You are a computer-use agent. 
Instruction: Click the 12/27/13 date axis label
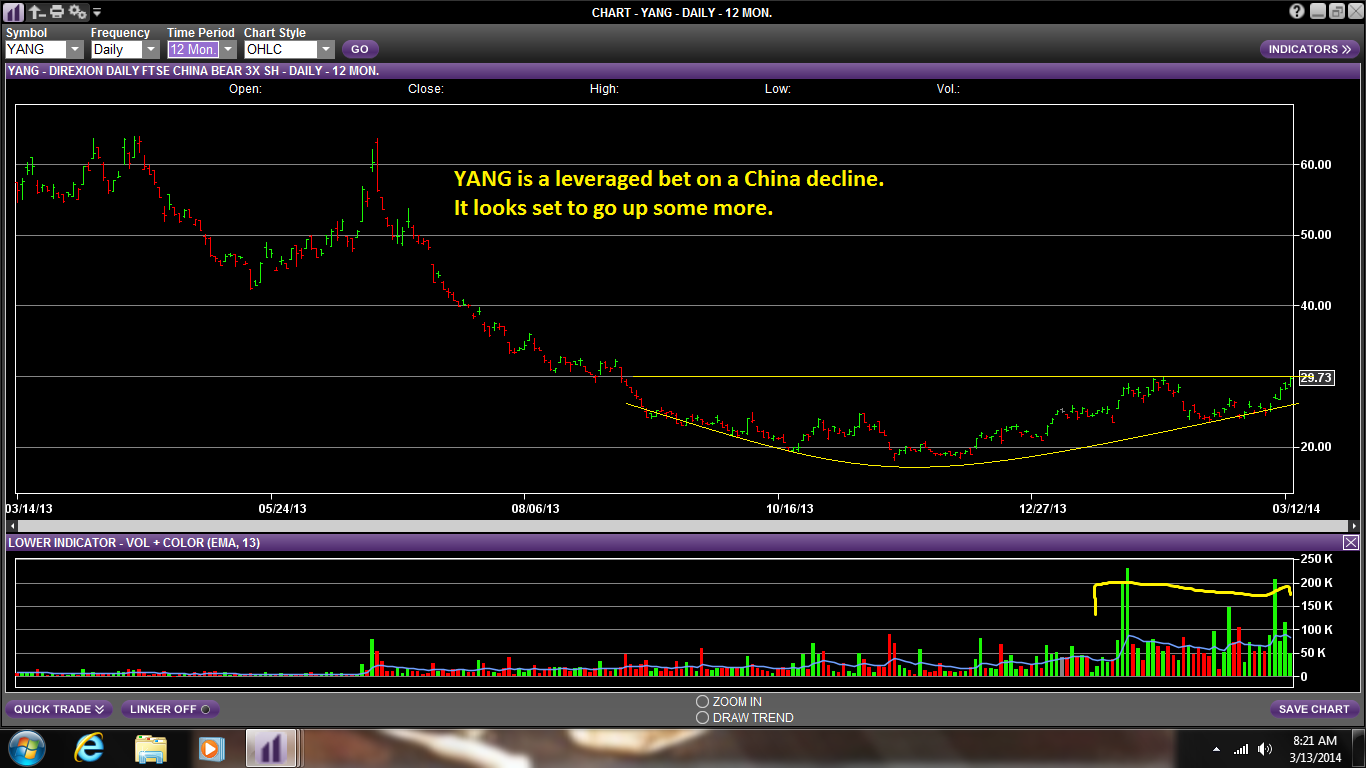point(1043,508)
